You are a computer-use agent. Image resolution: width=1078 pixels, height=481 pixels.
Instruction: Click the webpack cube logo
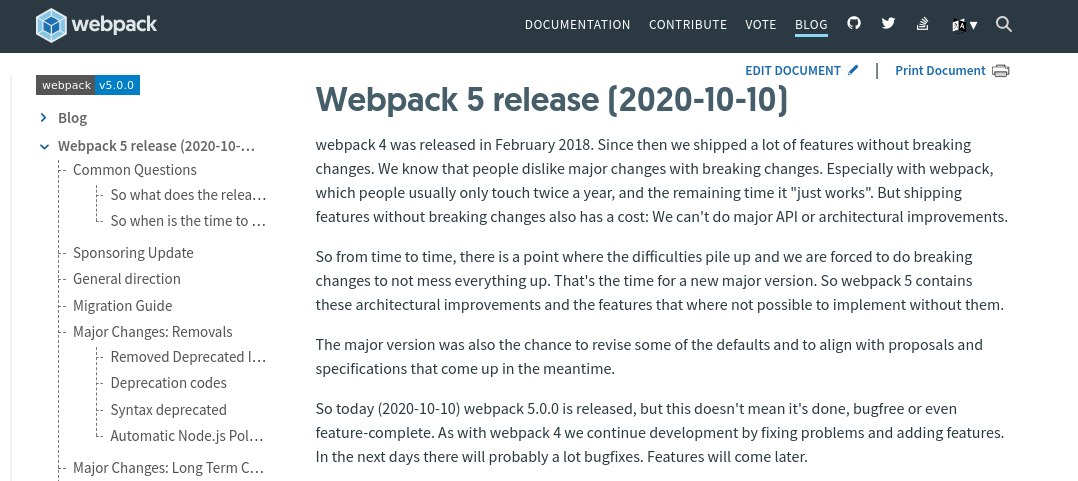[52, 25]
